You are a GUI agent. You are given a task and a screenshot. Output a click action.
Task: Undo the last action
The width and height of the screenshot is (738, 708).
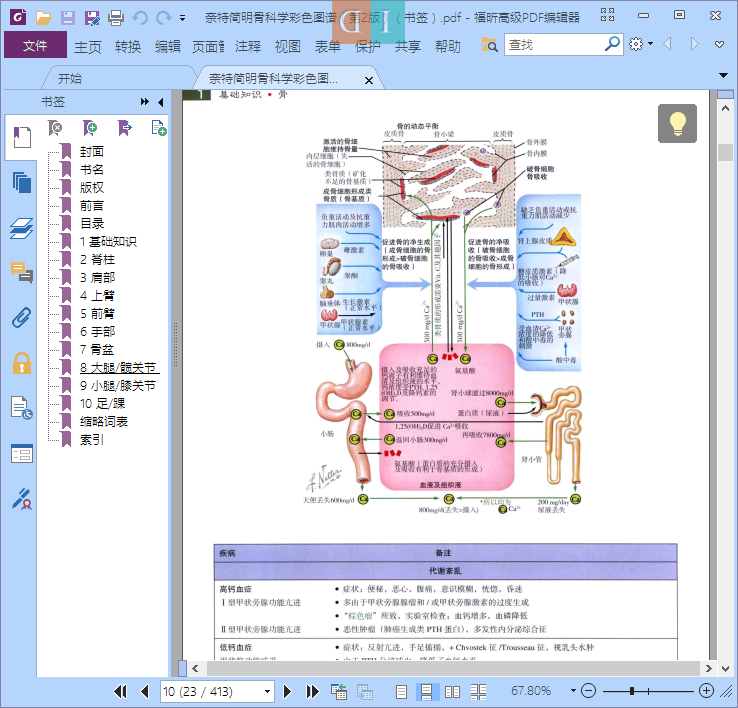click(x=140, y=18)
